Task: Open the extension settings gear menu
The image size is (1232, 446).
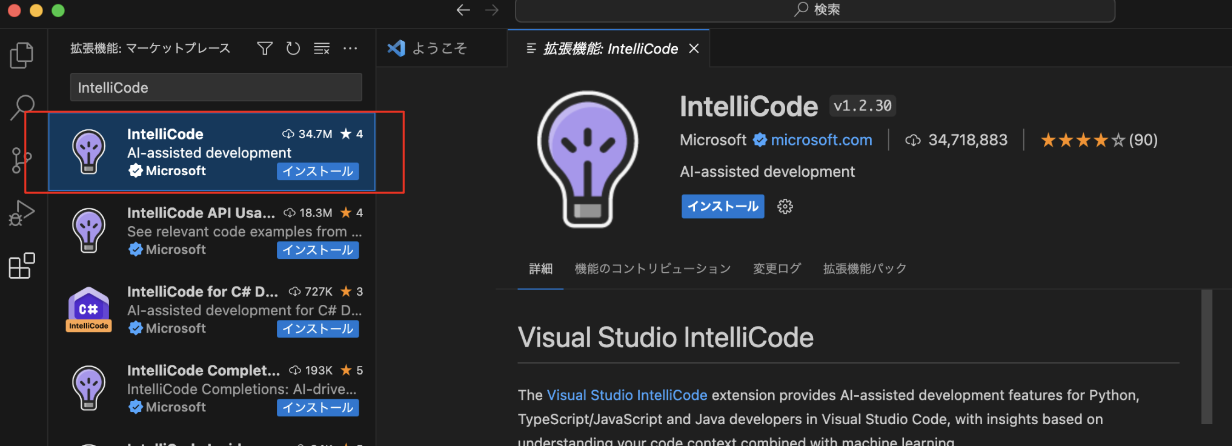Action: coord(785,206)
